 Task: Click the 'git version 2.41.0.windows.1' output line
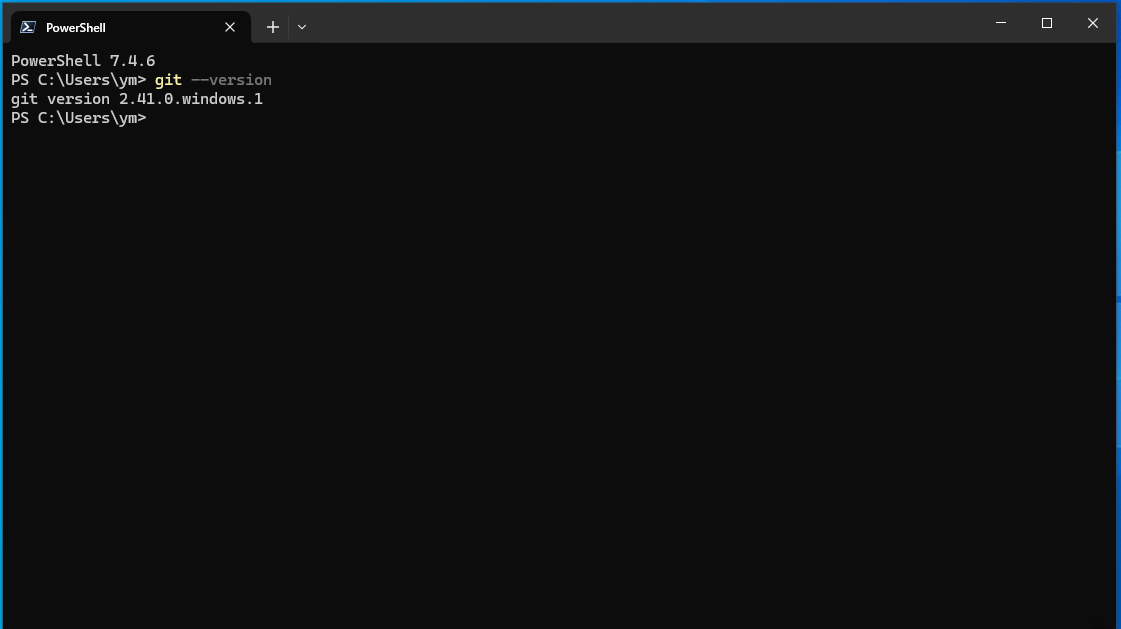click(x=137, y=99)
